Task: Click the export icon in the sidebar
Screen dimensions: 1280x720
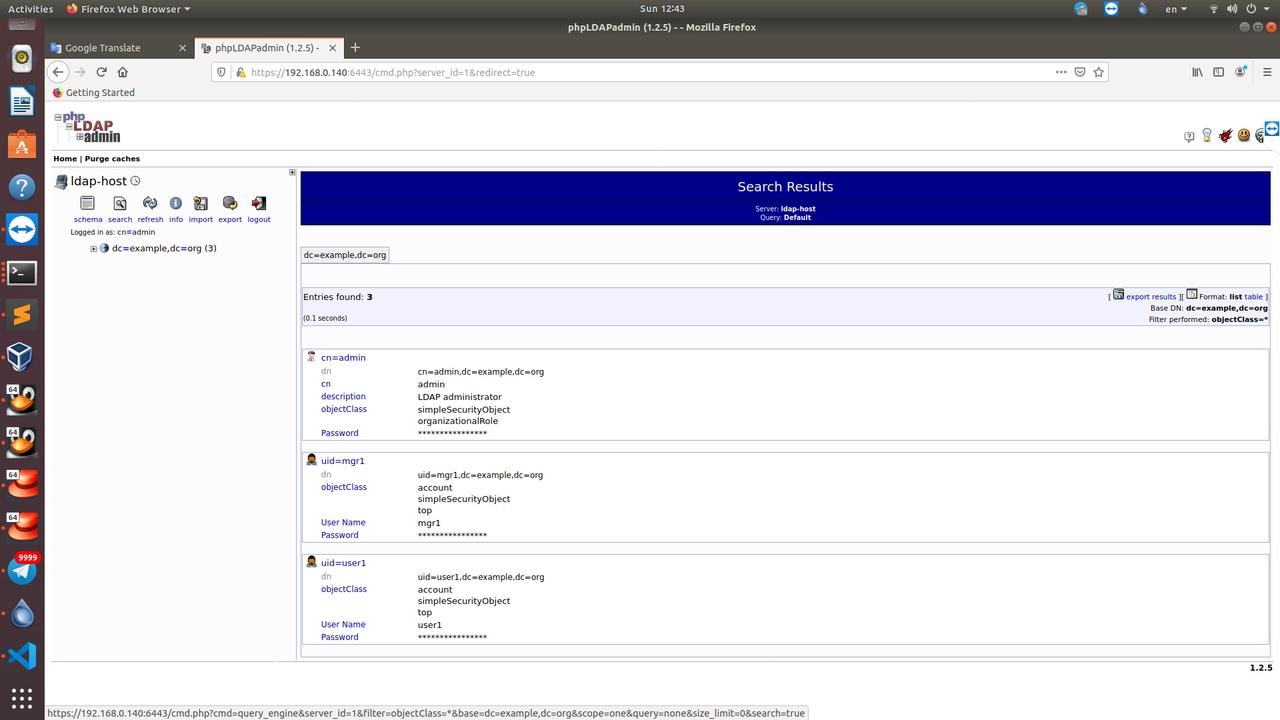Action: coord(230,204)
